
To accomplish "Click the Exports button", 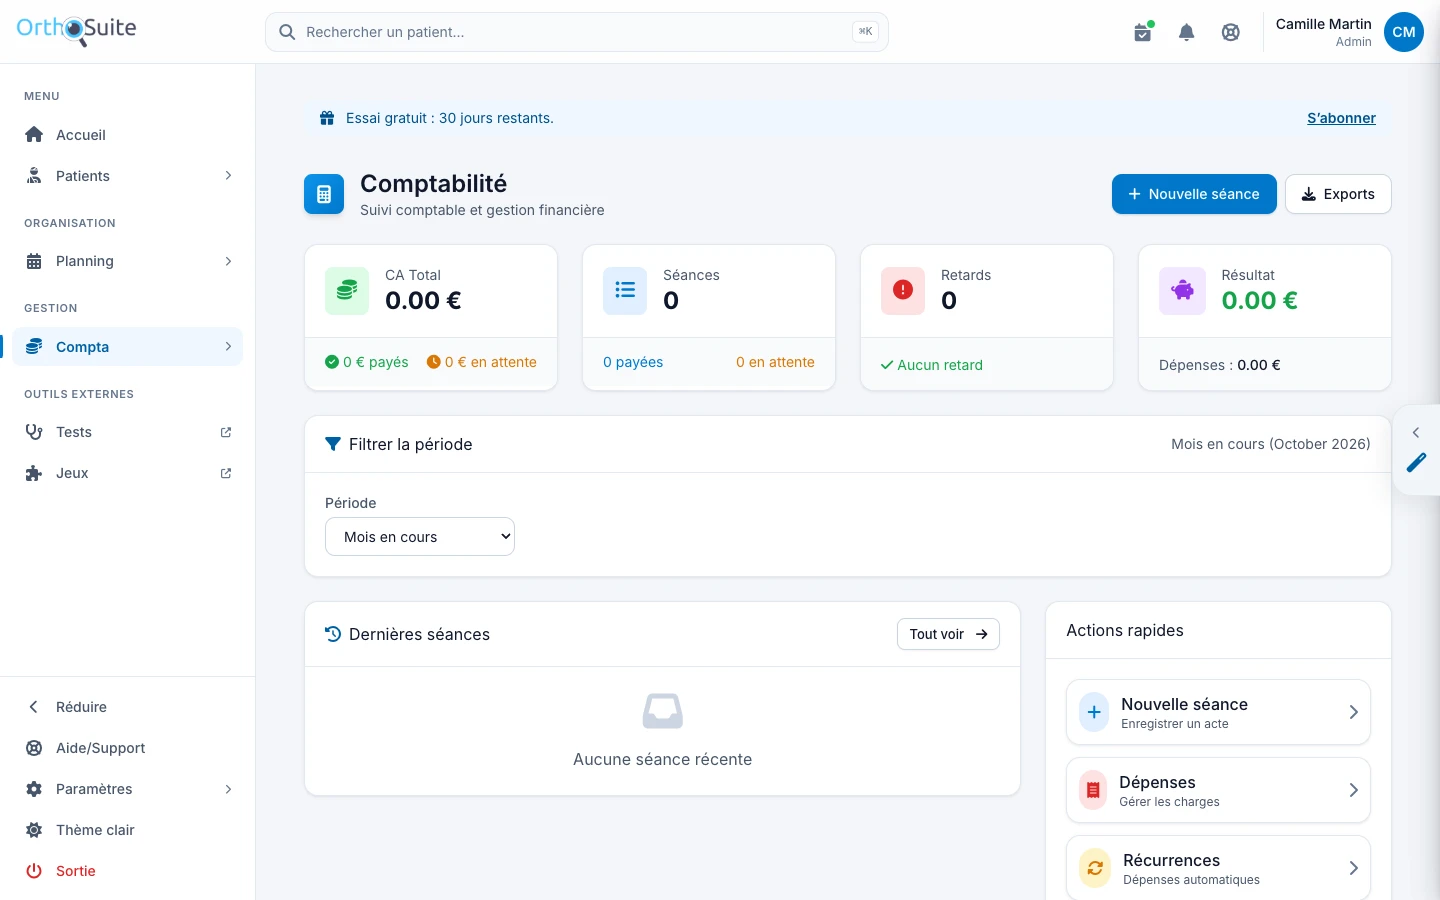I will pos(1338,194).
